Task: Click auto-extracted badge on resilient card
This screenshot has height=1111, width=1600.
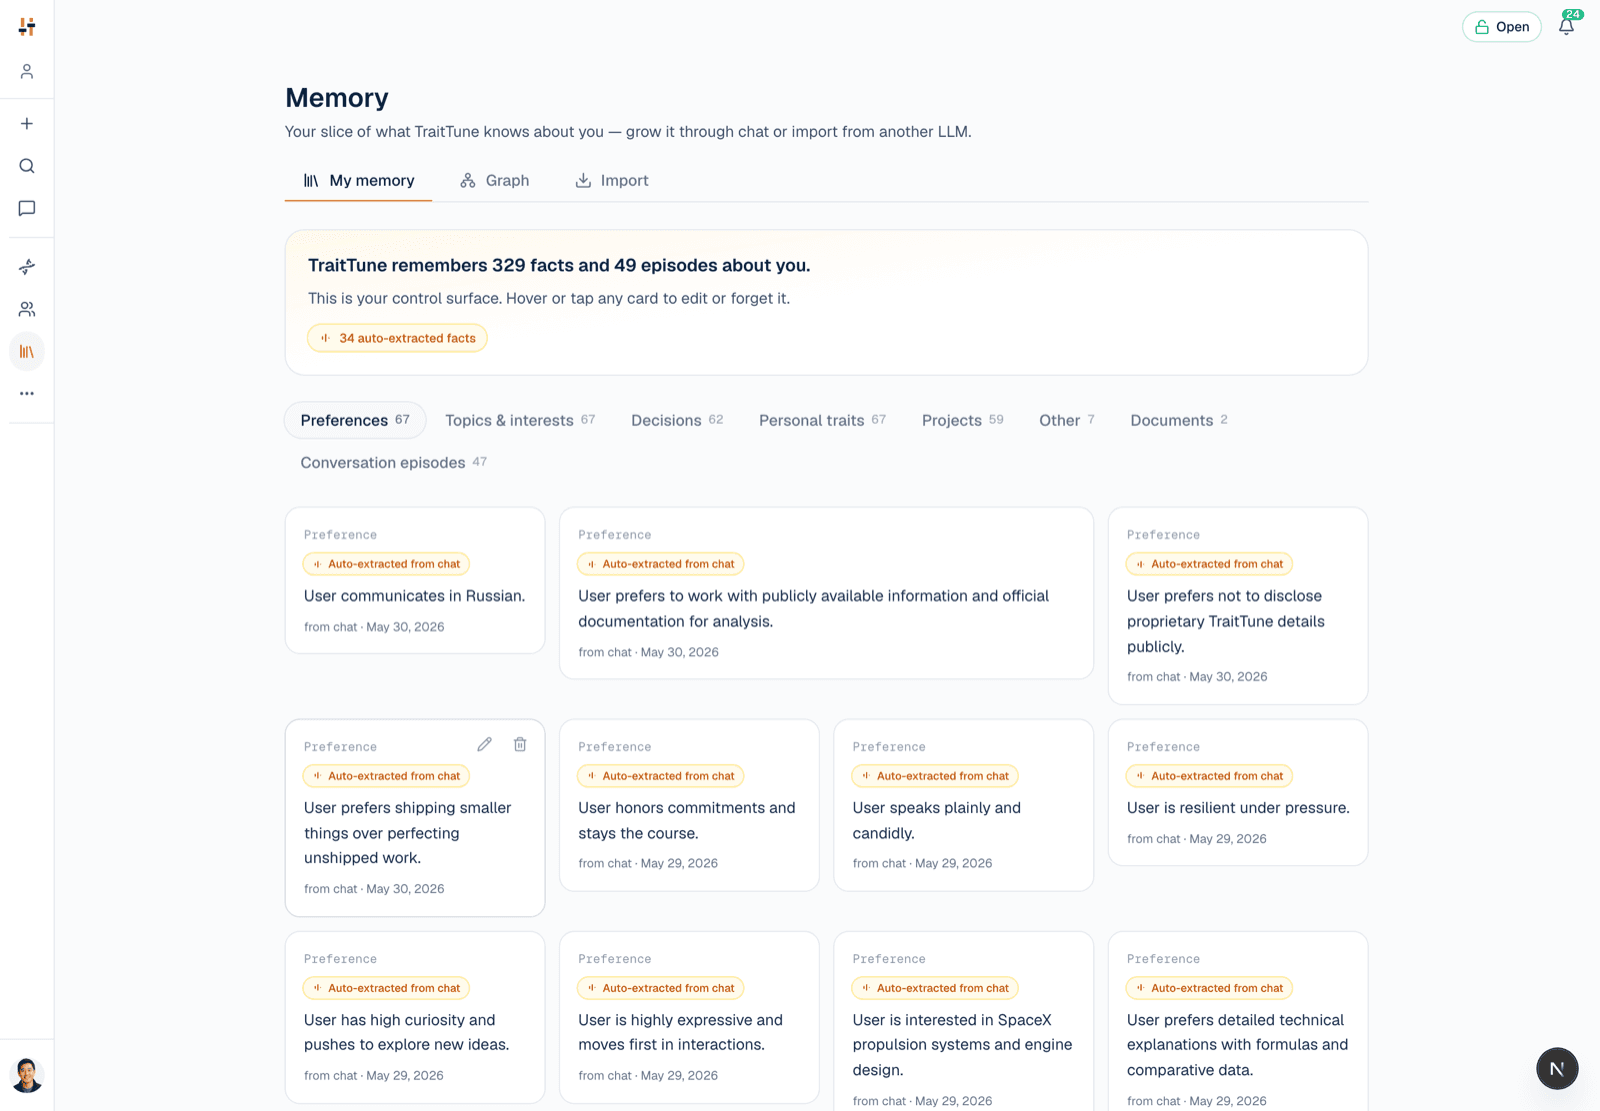Action: coord(1209,776)
